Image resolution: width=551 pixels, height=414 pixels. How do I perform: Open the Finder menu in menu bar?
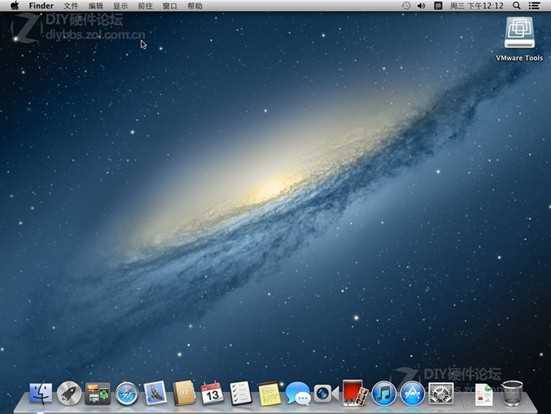click(x=41, y=6)
